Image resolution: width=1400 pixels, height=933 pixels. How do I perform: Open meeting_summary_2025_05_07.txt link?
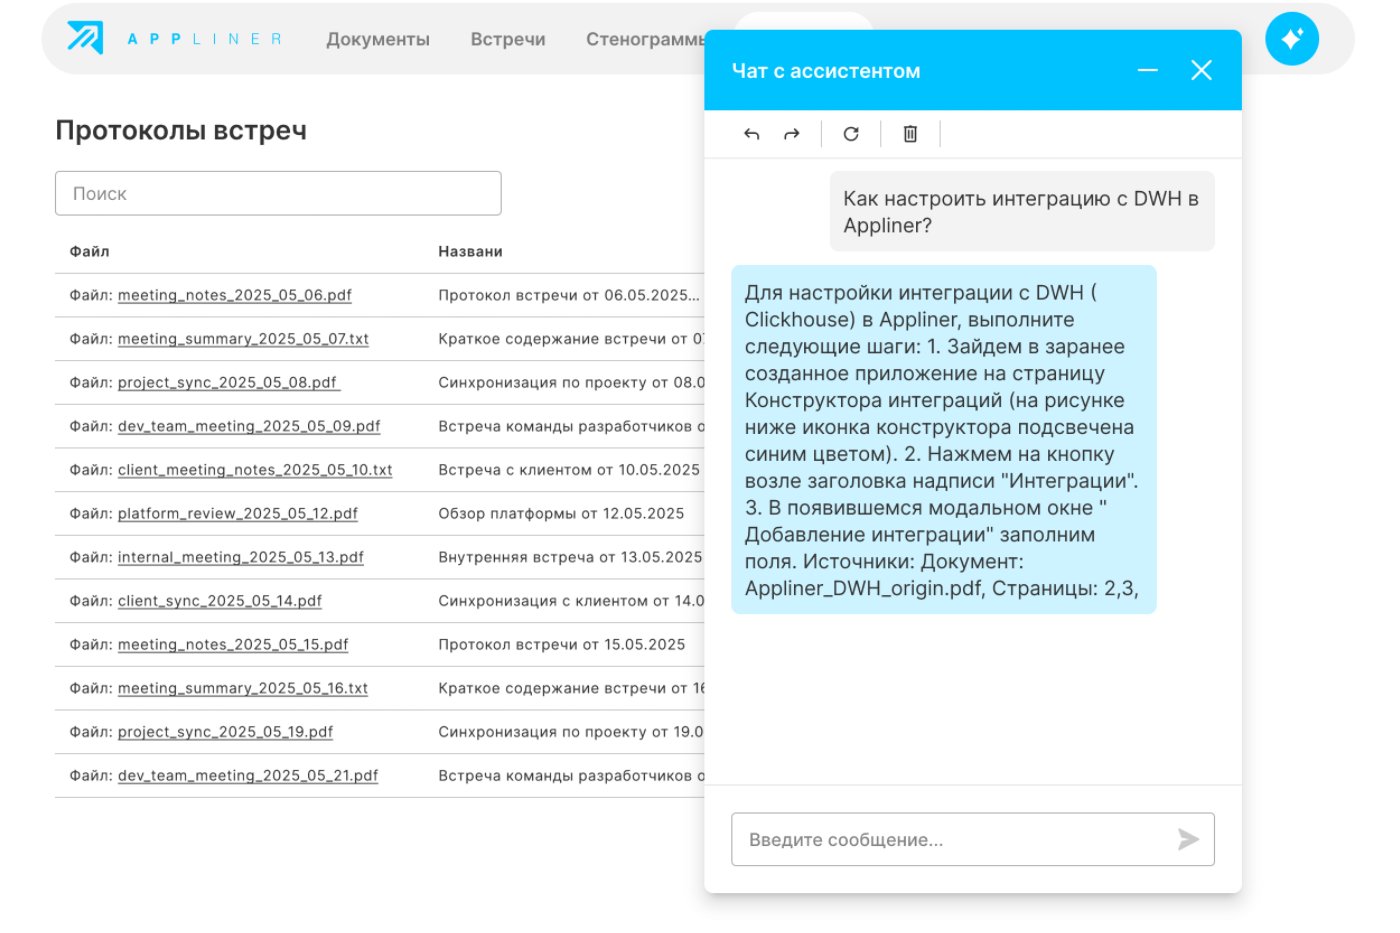243,339
